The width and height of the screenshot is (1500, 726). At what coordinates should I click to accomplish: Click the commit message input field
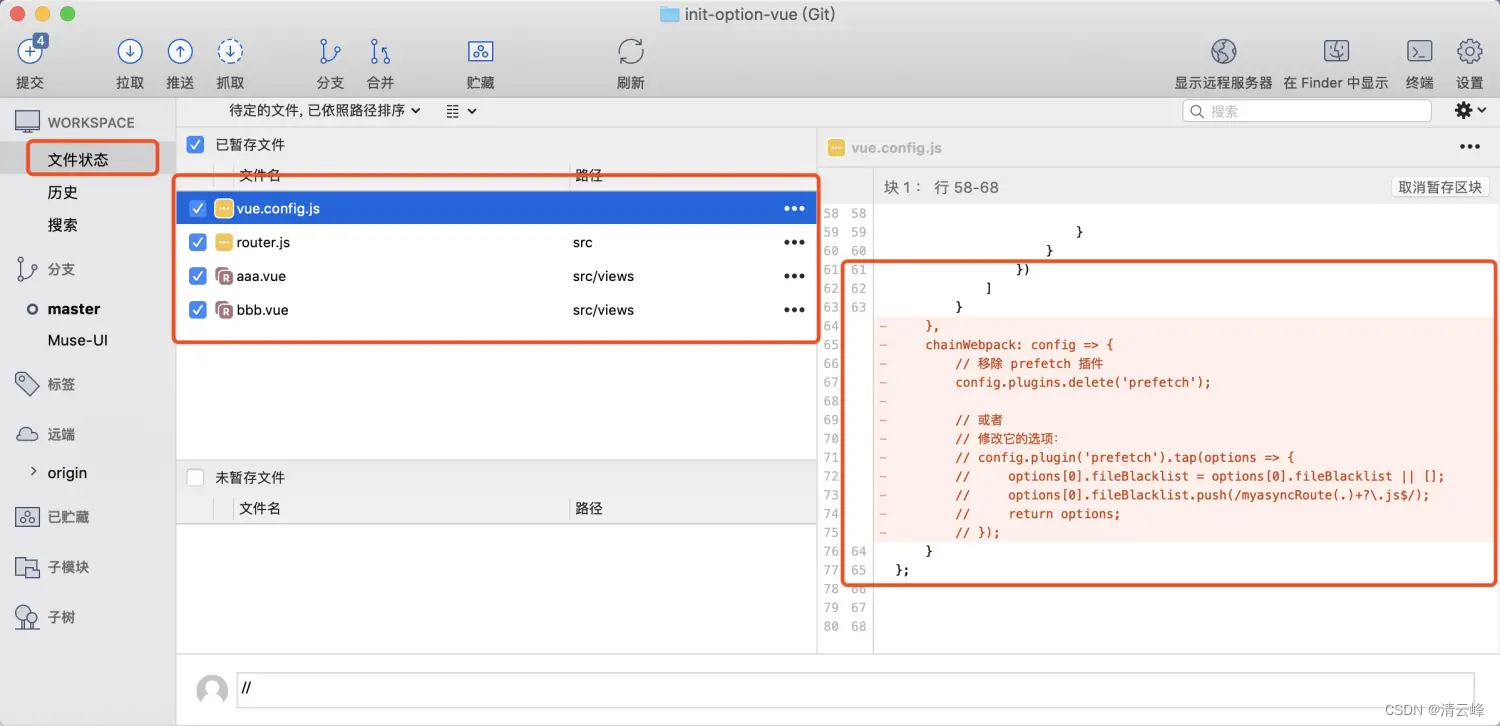pyautogui.click(x=854, y=690)
